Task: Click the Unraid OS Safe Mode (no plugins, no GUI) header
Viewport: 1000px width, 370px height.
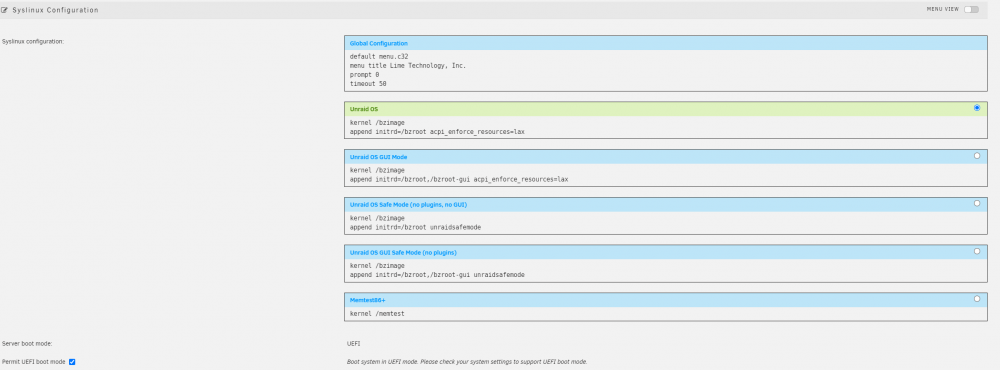Action: pyautogui.click(x=665, y=205)
